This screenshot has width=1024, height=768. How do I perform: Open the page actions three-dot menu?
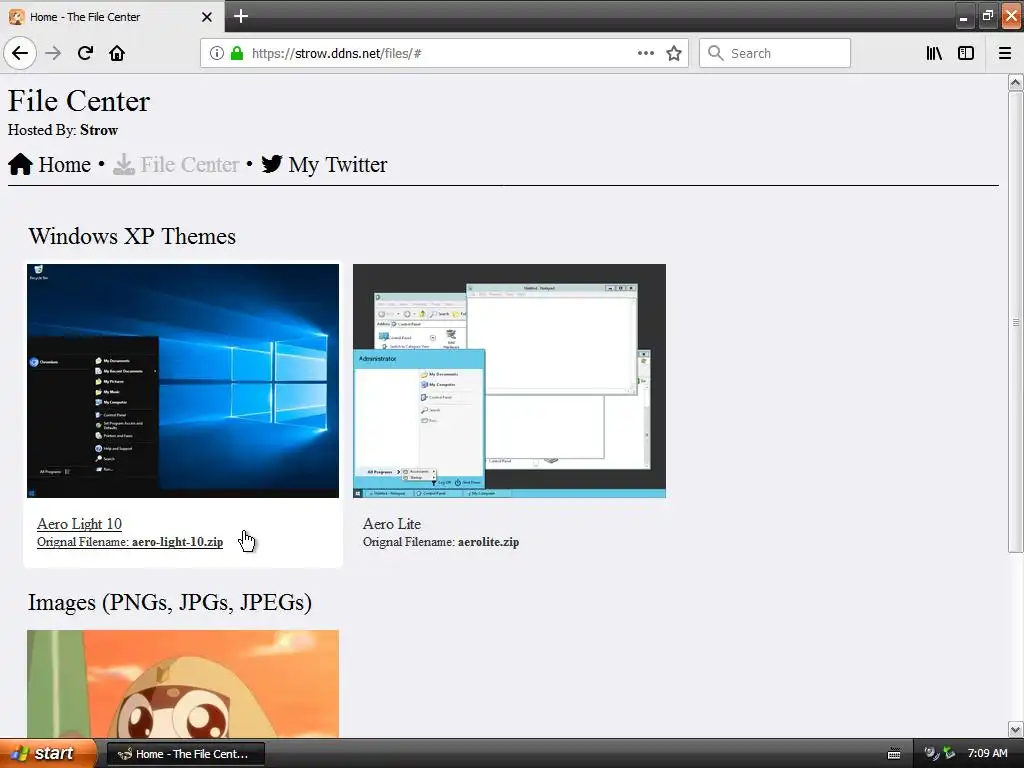tap(646, 53)
